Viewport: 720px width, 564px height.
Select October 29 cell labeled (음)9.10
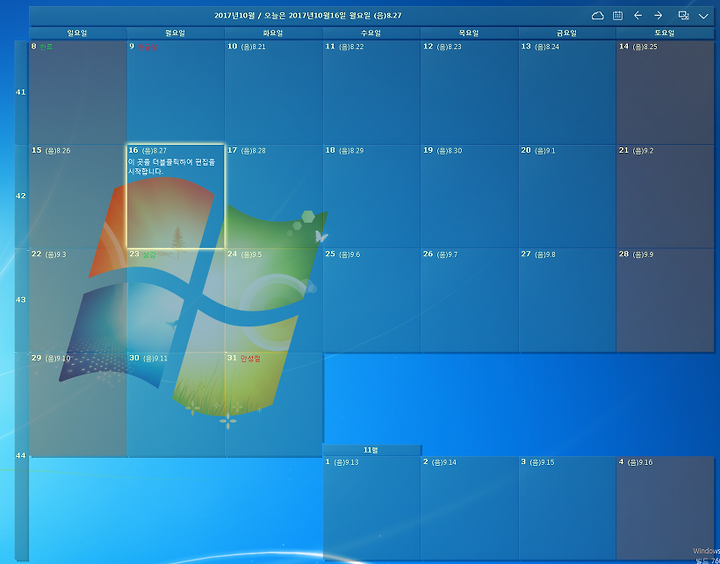[x=78, y=405]
